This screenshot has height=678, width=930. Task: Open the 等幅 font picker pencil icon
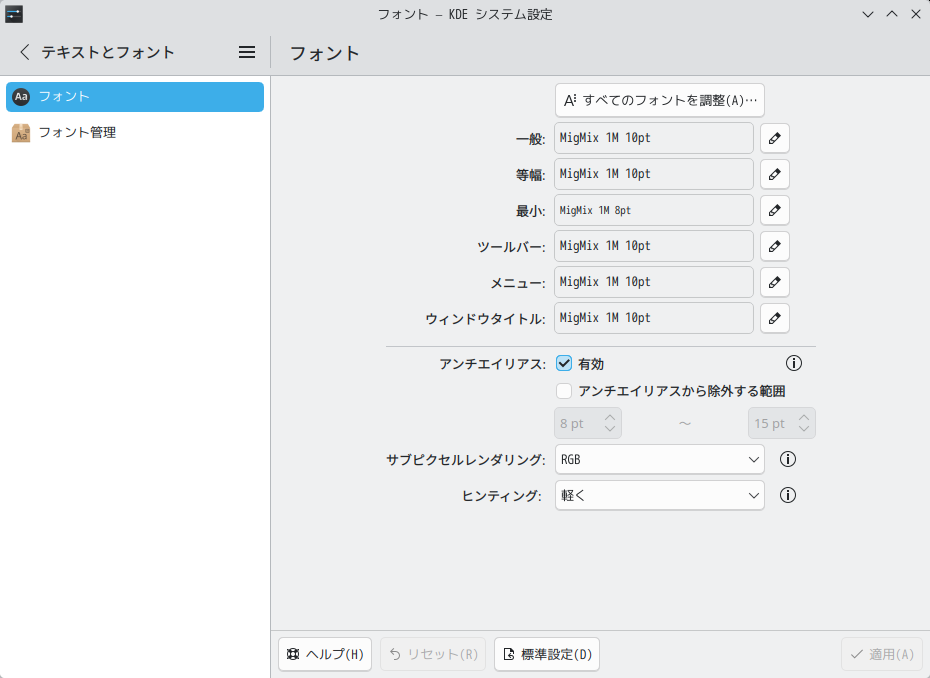(x=774, y=174)
